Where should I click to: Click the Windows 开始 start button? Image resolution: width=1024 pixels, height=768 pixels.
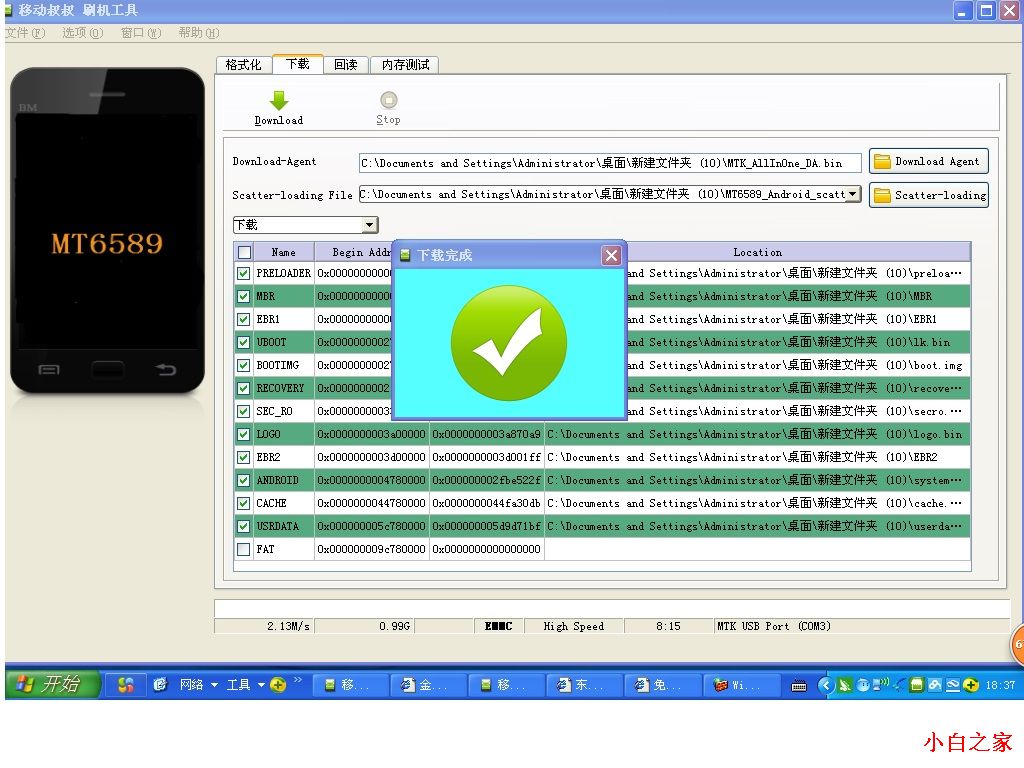click(x=52, y=684)
